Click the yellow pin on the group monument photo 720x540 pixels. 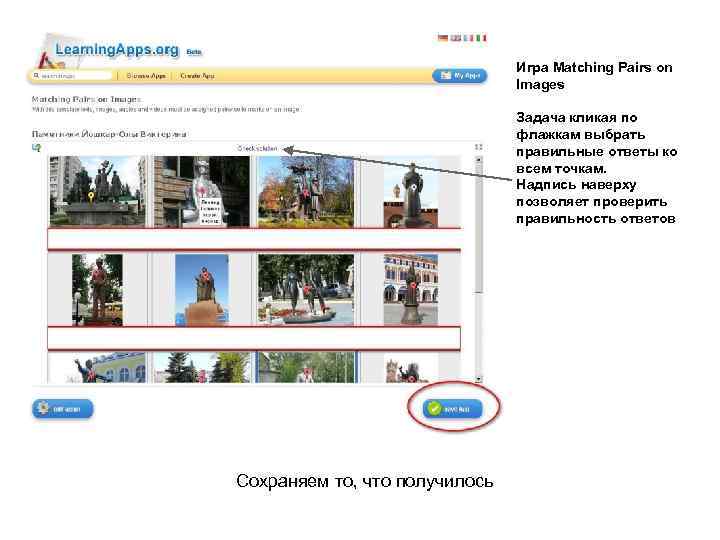[91, 197]
